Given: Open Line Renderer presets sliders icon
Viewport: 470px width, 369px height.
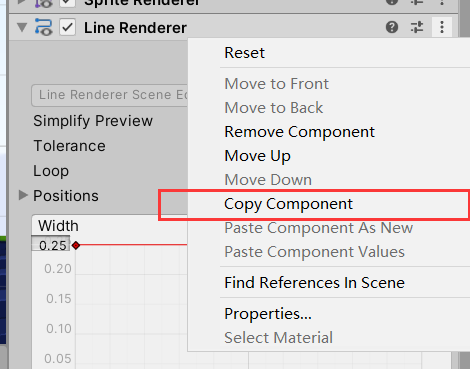Looking at the screenshot, I should (x=417, y=27).
